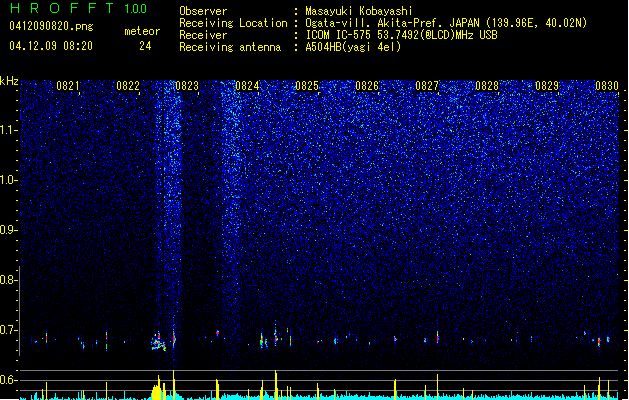Image resolution: width=629 pixels, height=400 pixels.
Task: Click the 0825 time marker
Action: click(x=307, y=86)
